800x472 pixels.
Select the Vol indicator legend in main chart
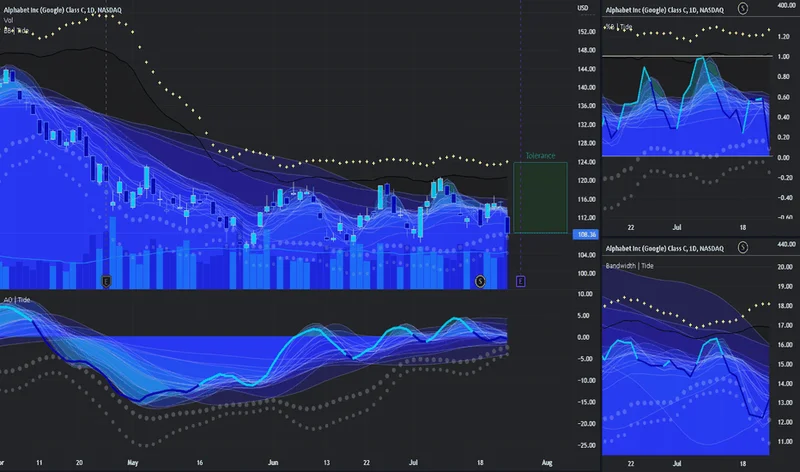[8, 20]
